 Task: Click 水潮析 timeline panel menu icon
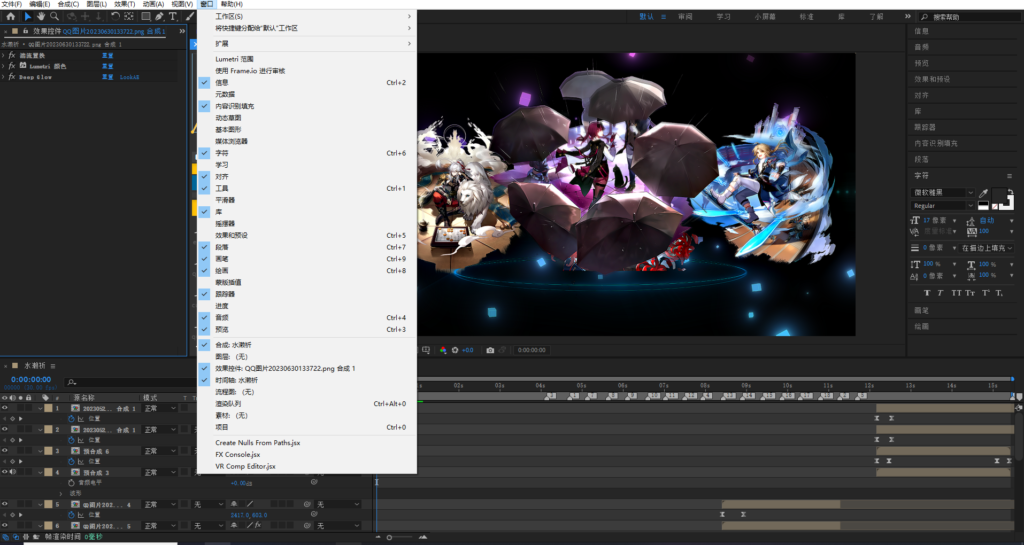(53, 366)
